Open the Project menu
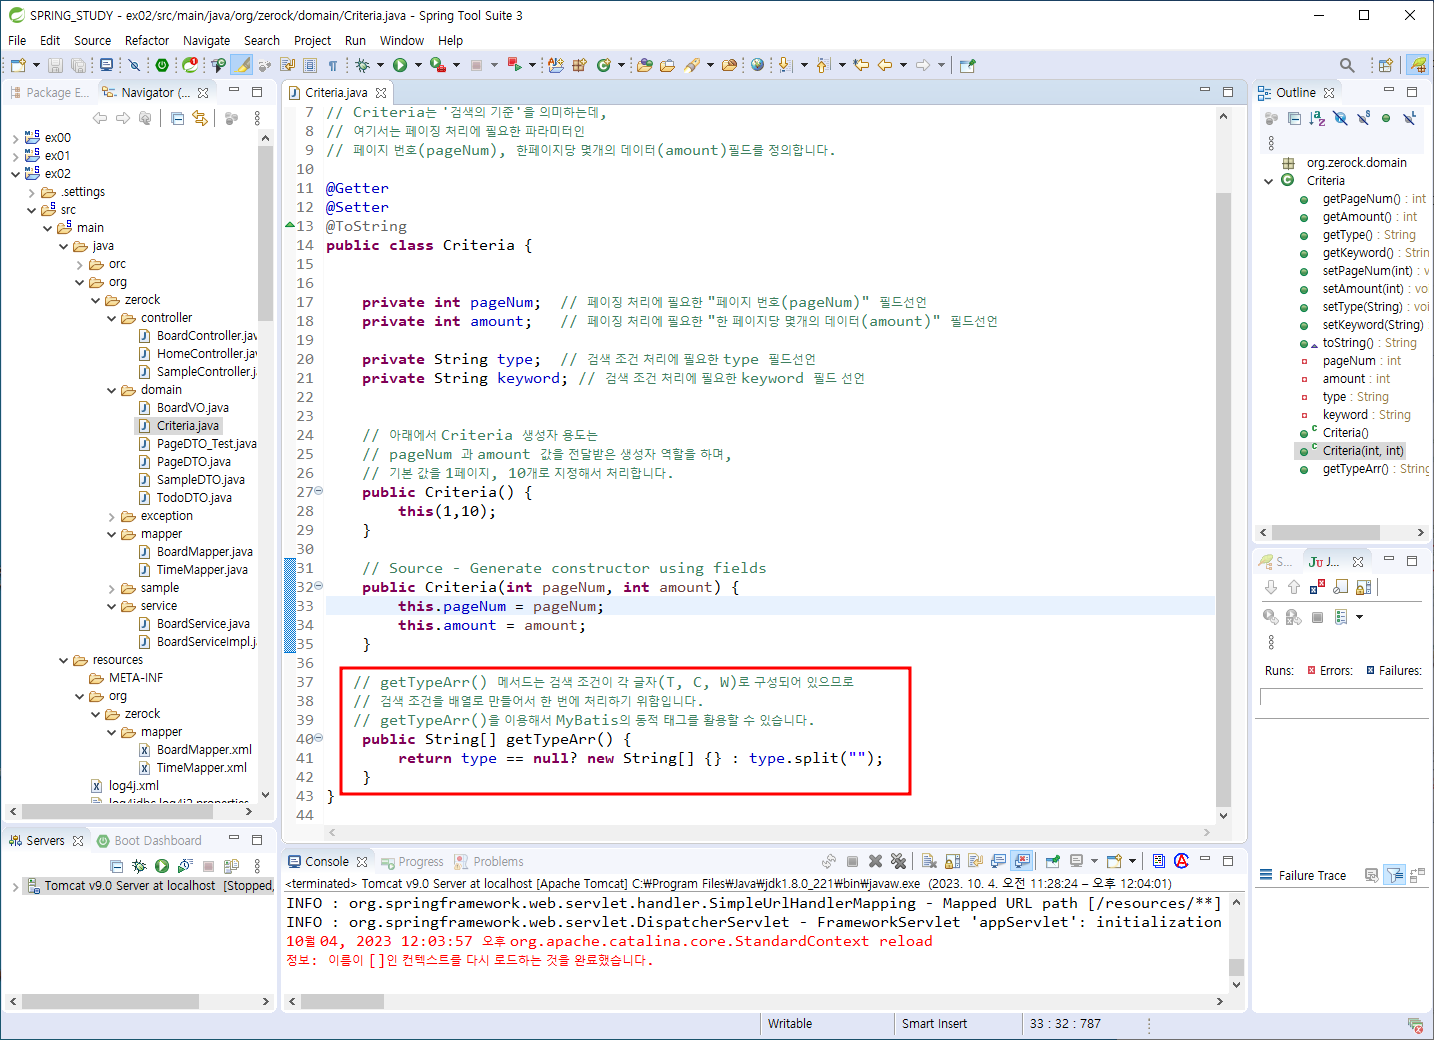1434x1040 pixels. point(312,41)
